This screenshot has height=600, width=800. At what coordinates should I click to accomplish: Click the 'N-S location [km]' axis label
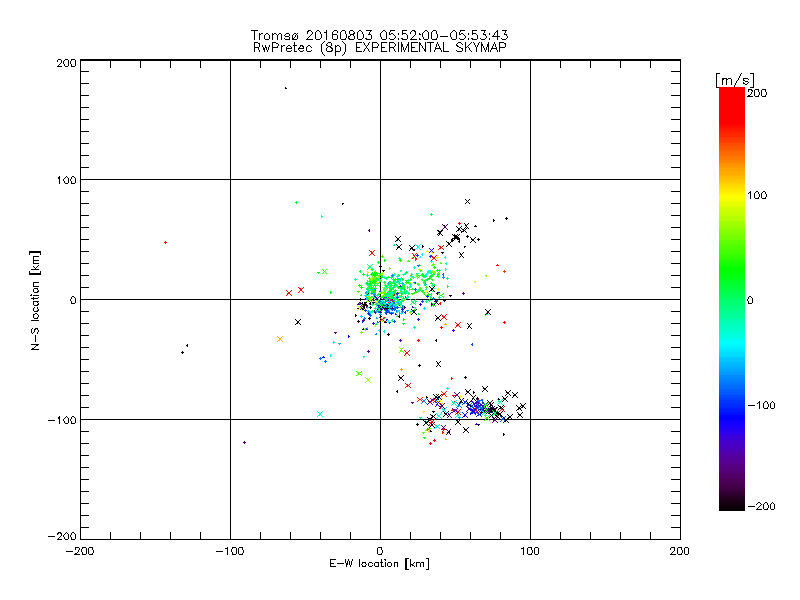pos(35,301)
